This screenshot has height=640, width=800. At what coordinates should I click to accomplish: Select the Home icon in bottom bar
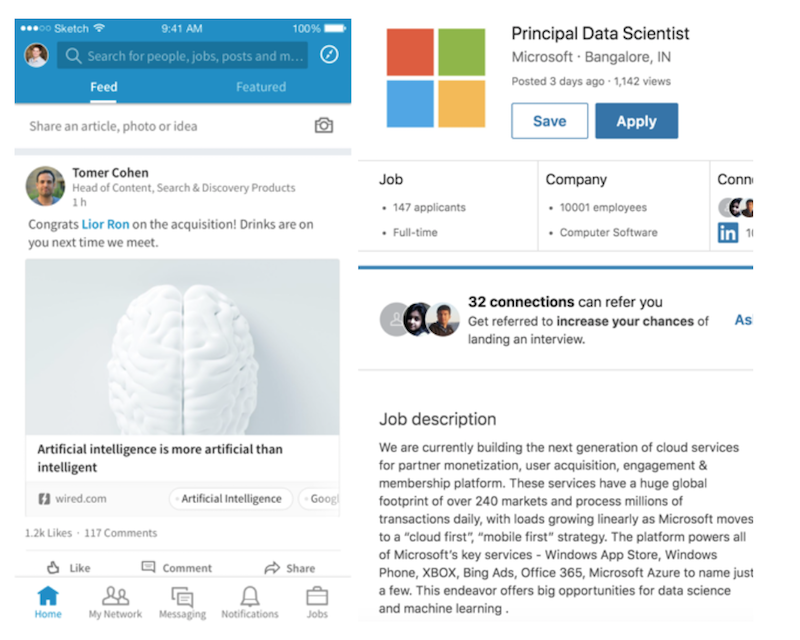(x=48, y=602)
